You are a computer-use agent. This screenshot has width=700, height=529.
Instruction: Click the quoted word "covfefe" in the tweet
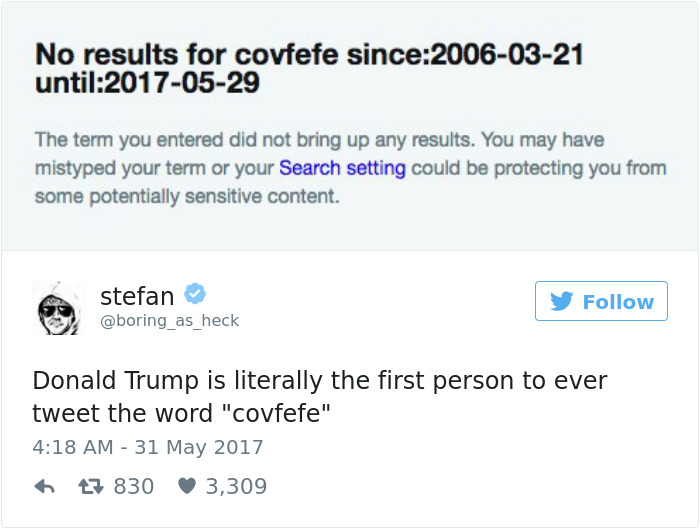click(x=293, y=414)
